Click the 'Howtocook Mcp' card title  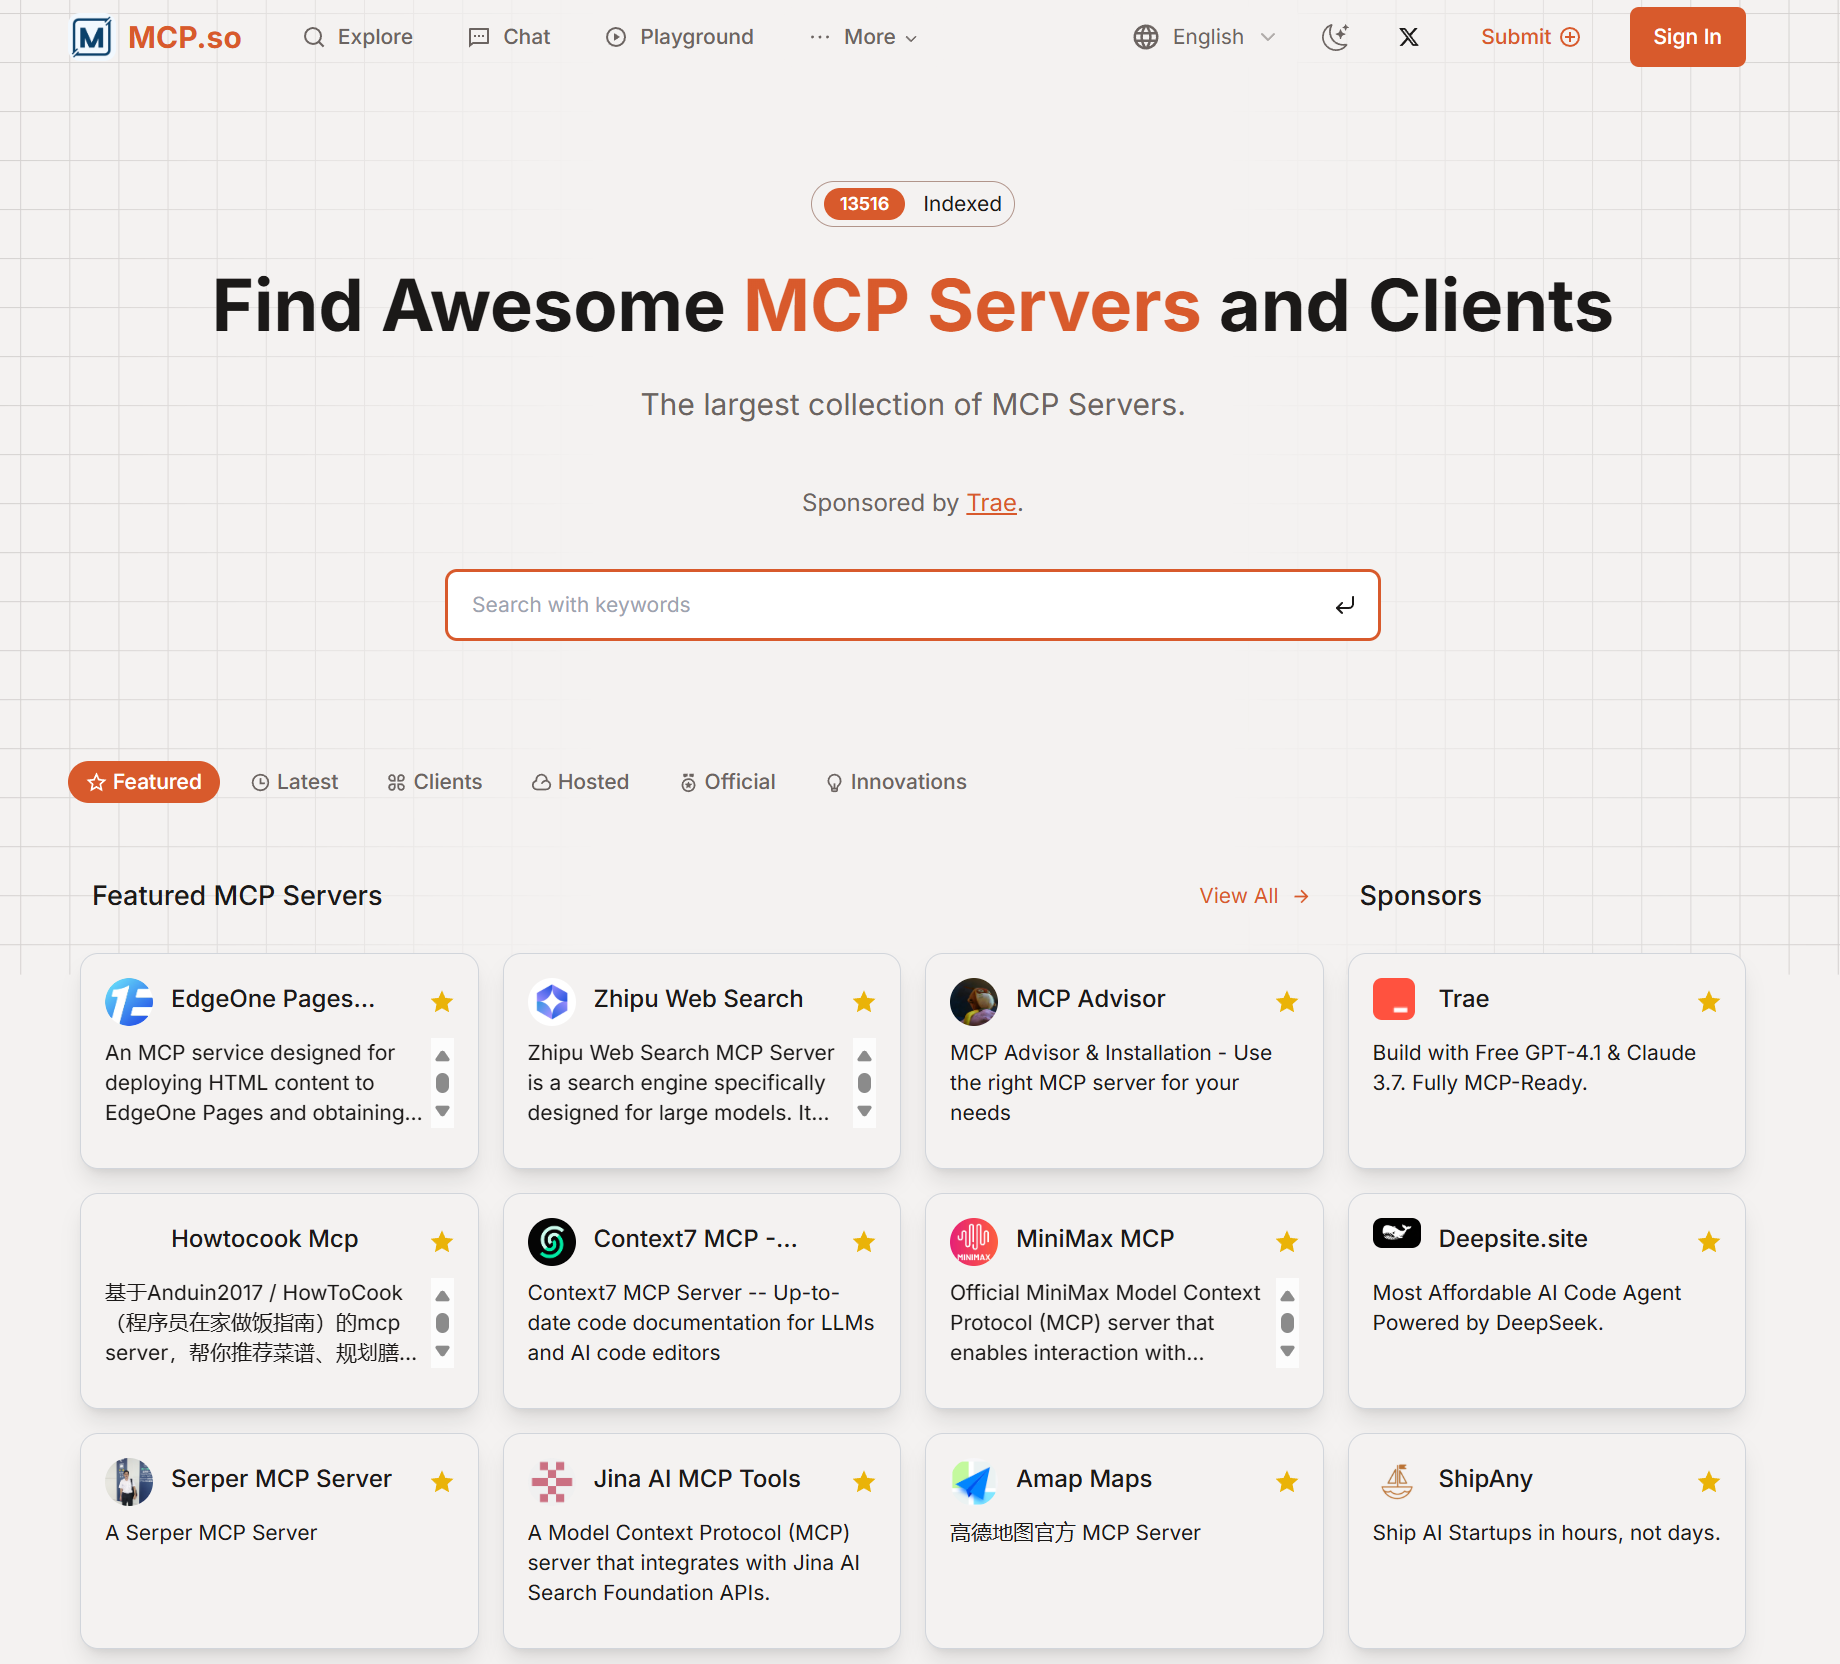(265, 1239)
